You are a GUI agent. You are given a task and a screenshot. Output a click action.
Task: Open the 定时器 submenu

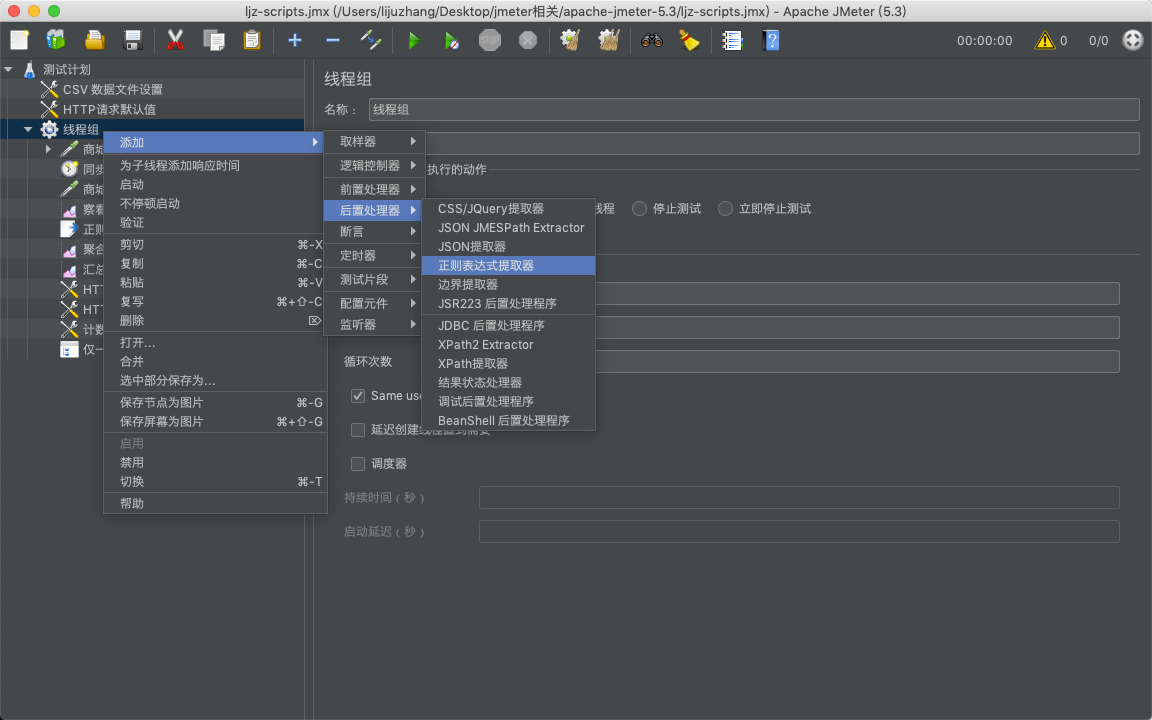[x=372, y=255]
